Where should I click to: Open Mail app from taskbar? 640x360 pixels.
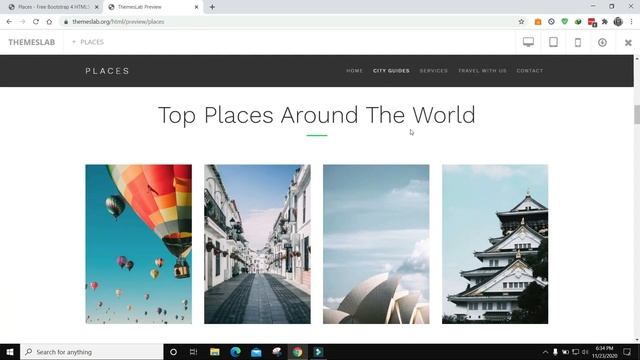(x=256, y=352)
